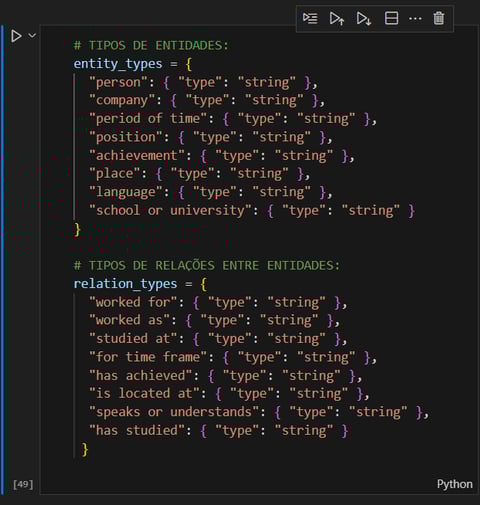Execute above cells icon
Screen dimensions: 480x505
[337, 18]
